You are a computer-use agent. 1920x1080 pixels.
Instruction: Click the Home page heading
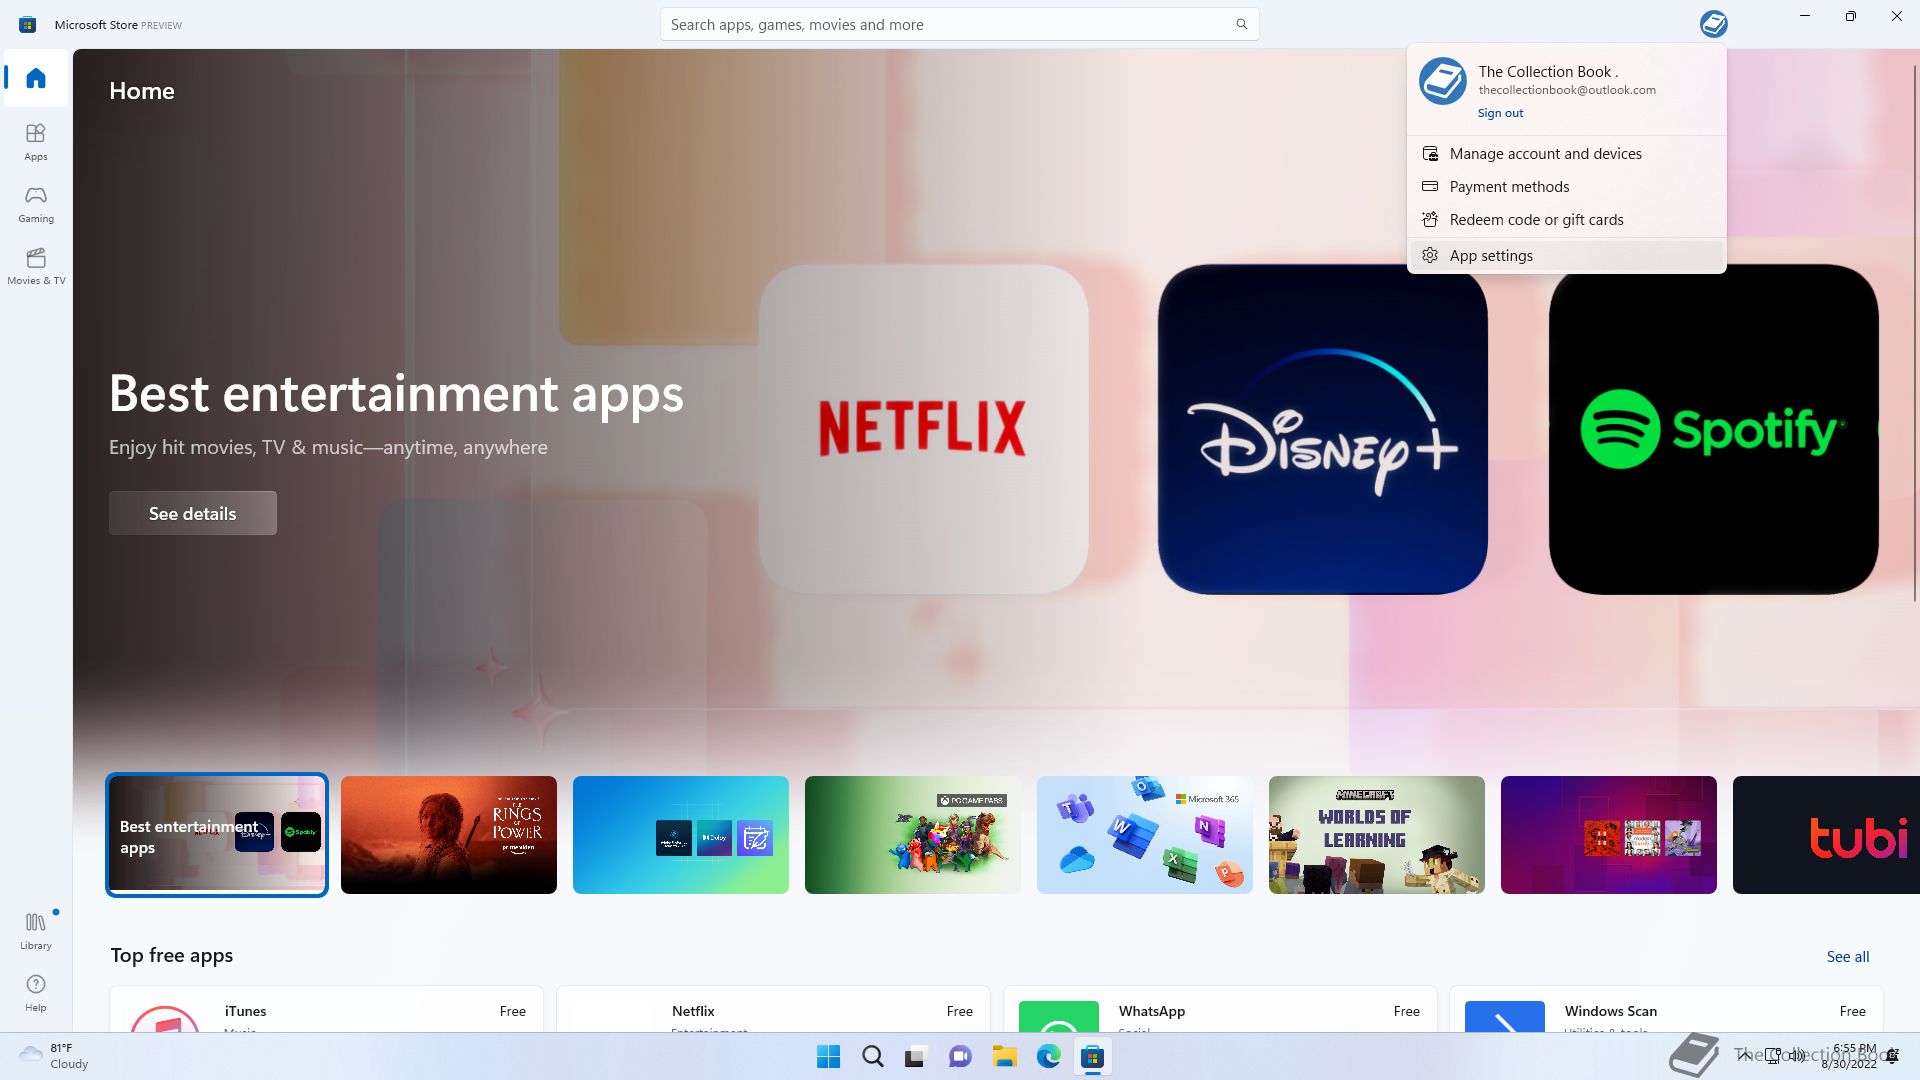pos(142,91)
